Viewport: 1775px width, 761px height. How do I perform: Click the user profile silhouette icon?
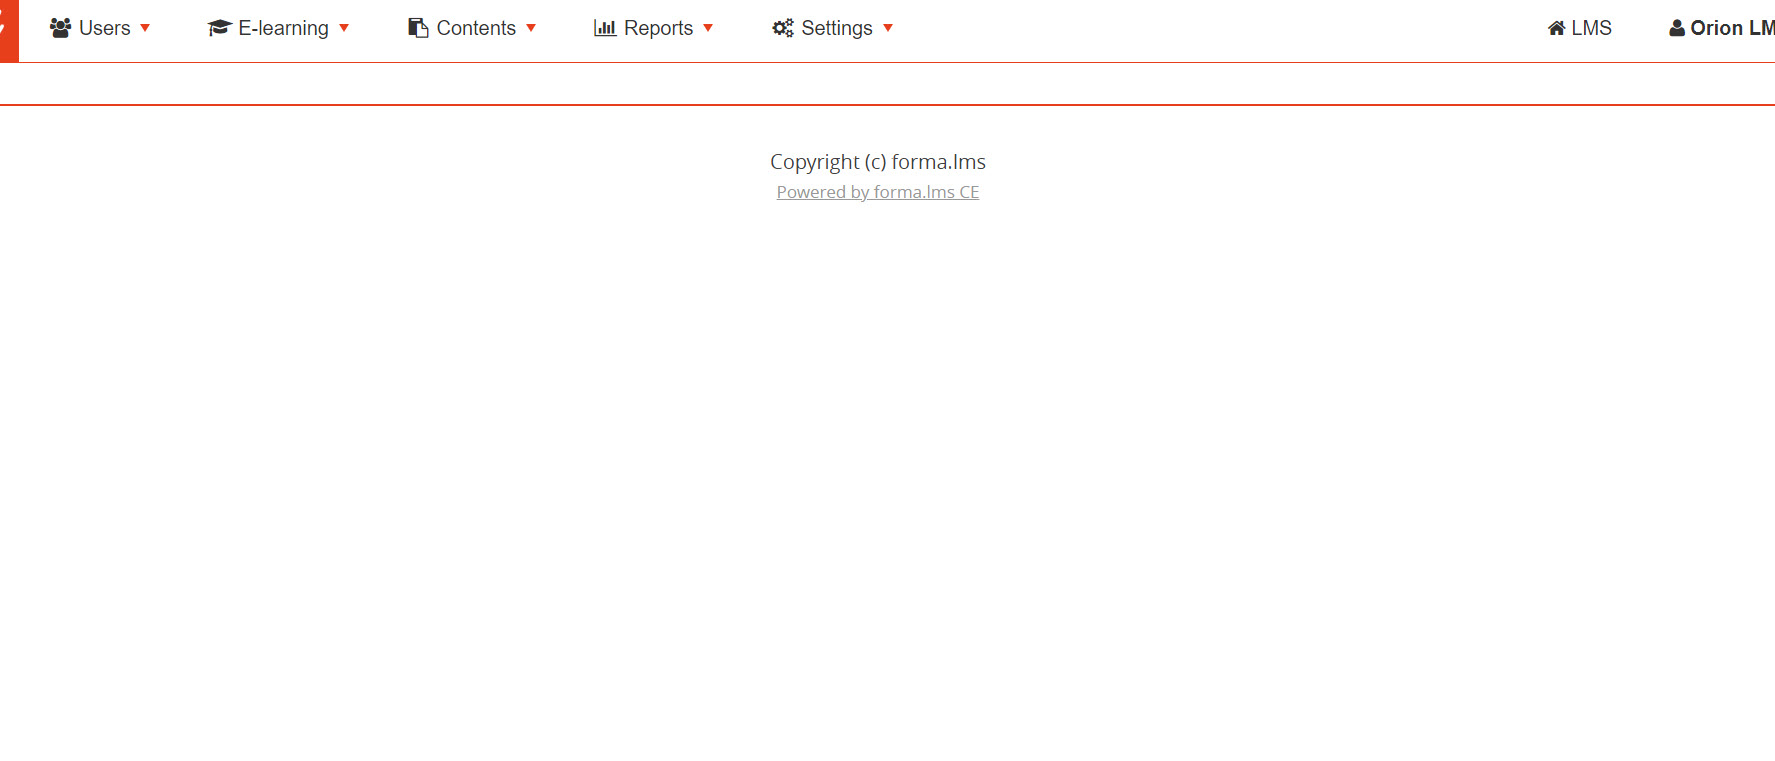pos(1677,28)
